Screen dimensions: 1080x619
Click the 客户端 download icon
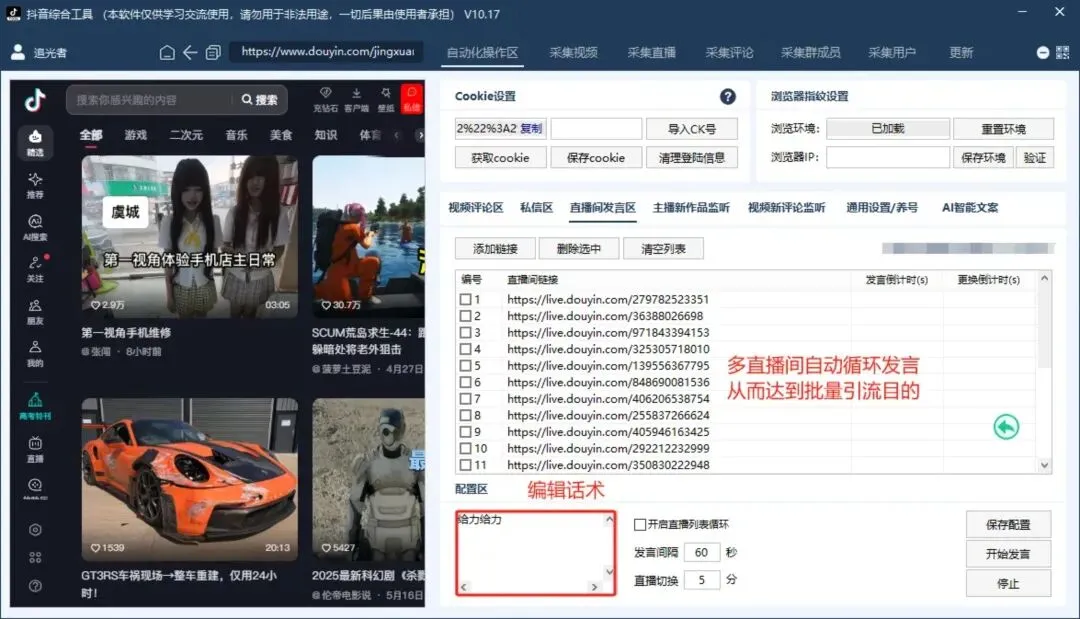tap(356, 99)
